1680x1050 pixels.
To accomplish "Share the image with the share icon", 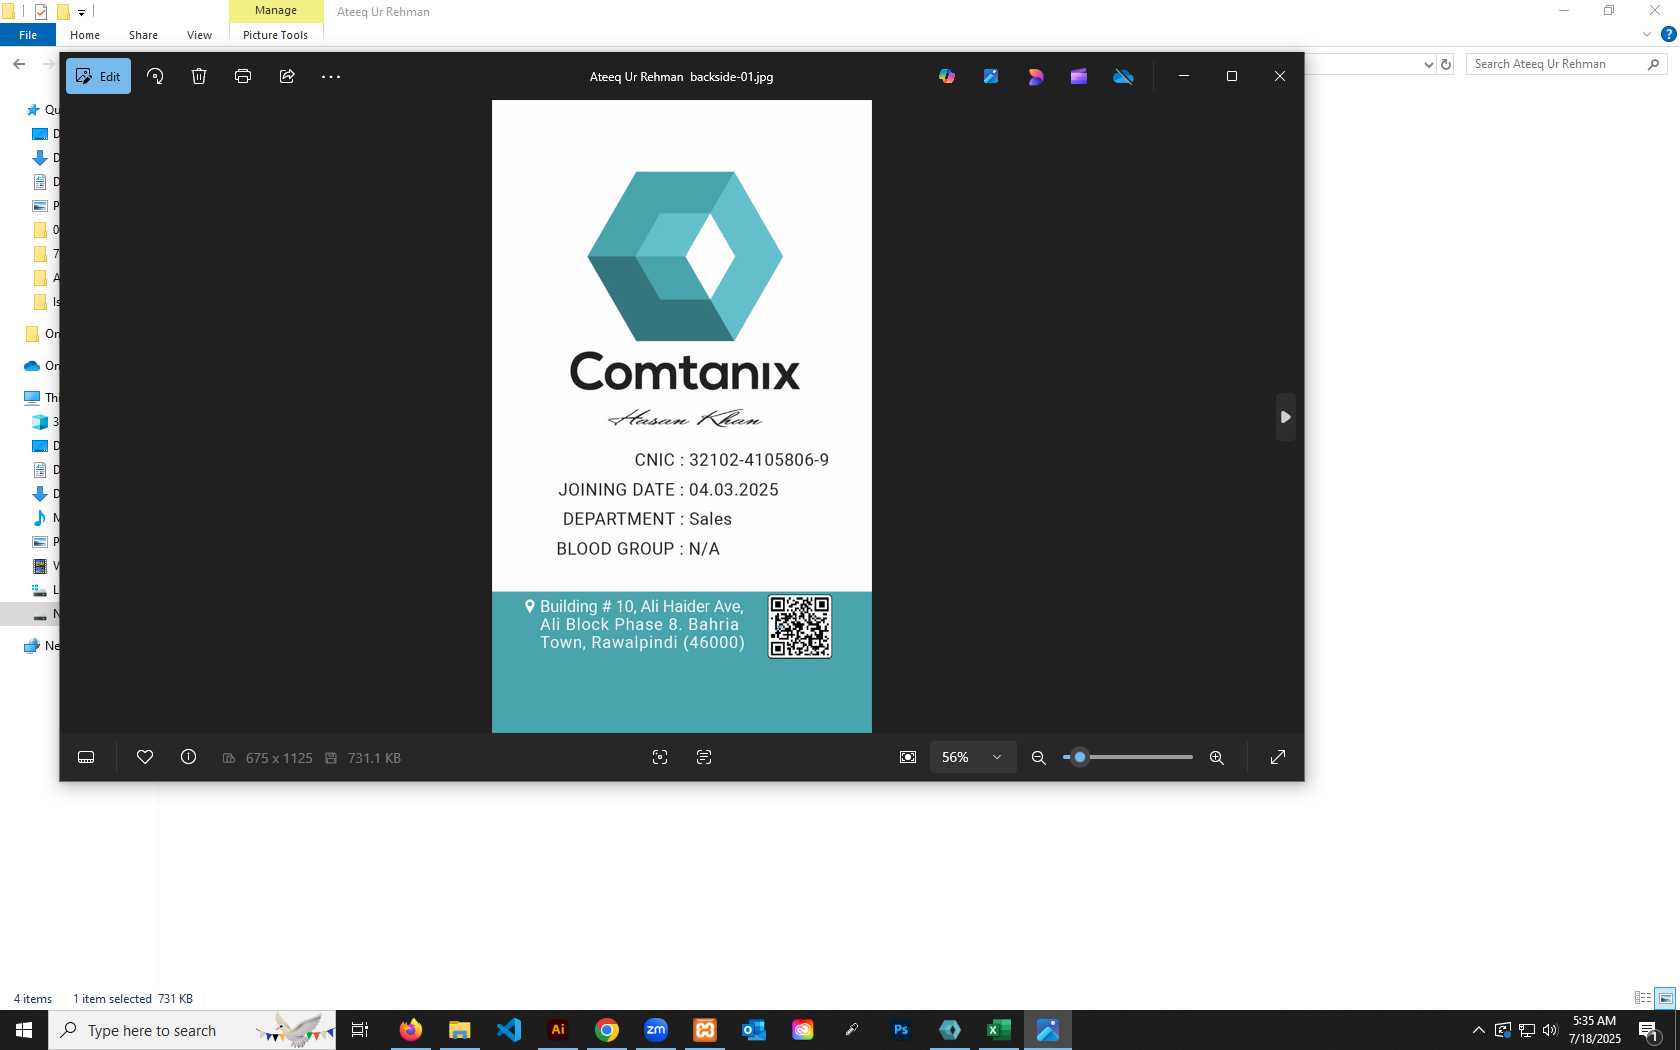I will [287, 76].
